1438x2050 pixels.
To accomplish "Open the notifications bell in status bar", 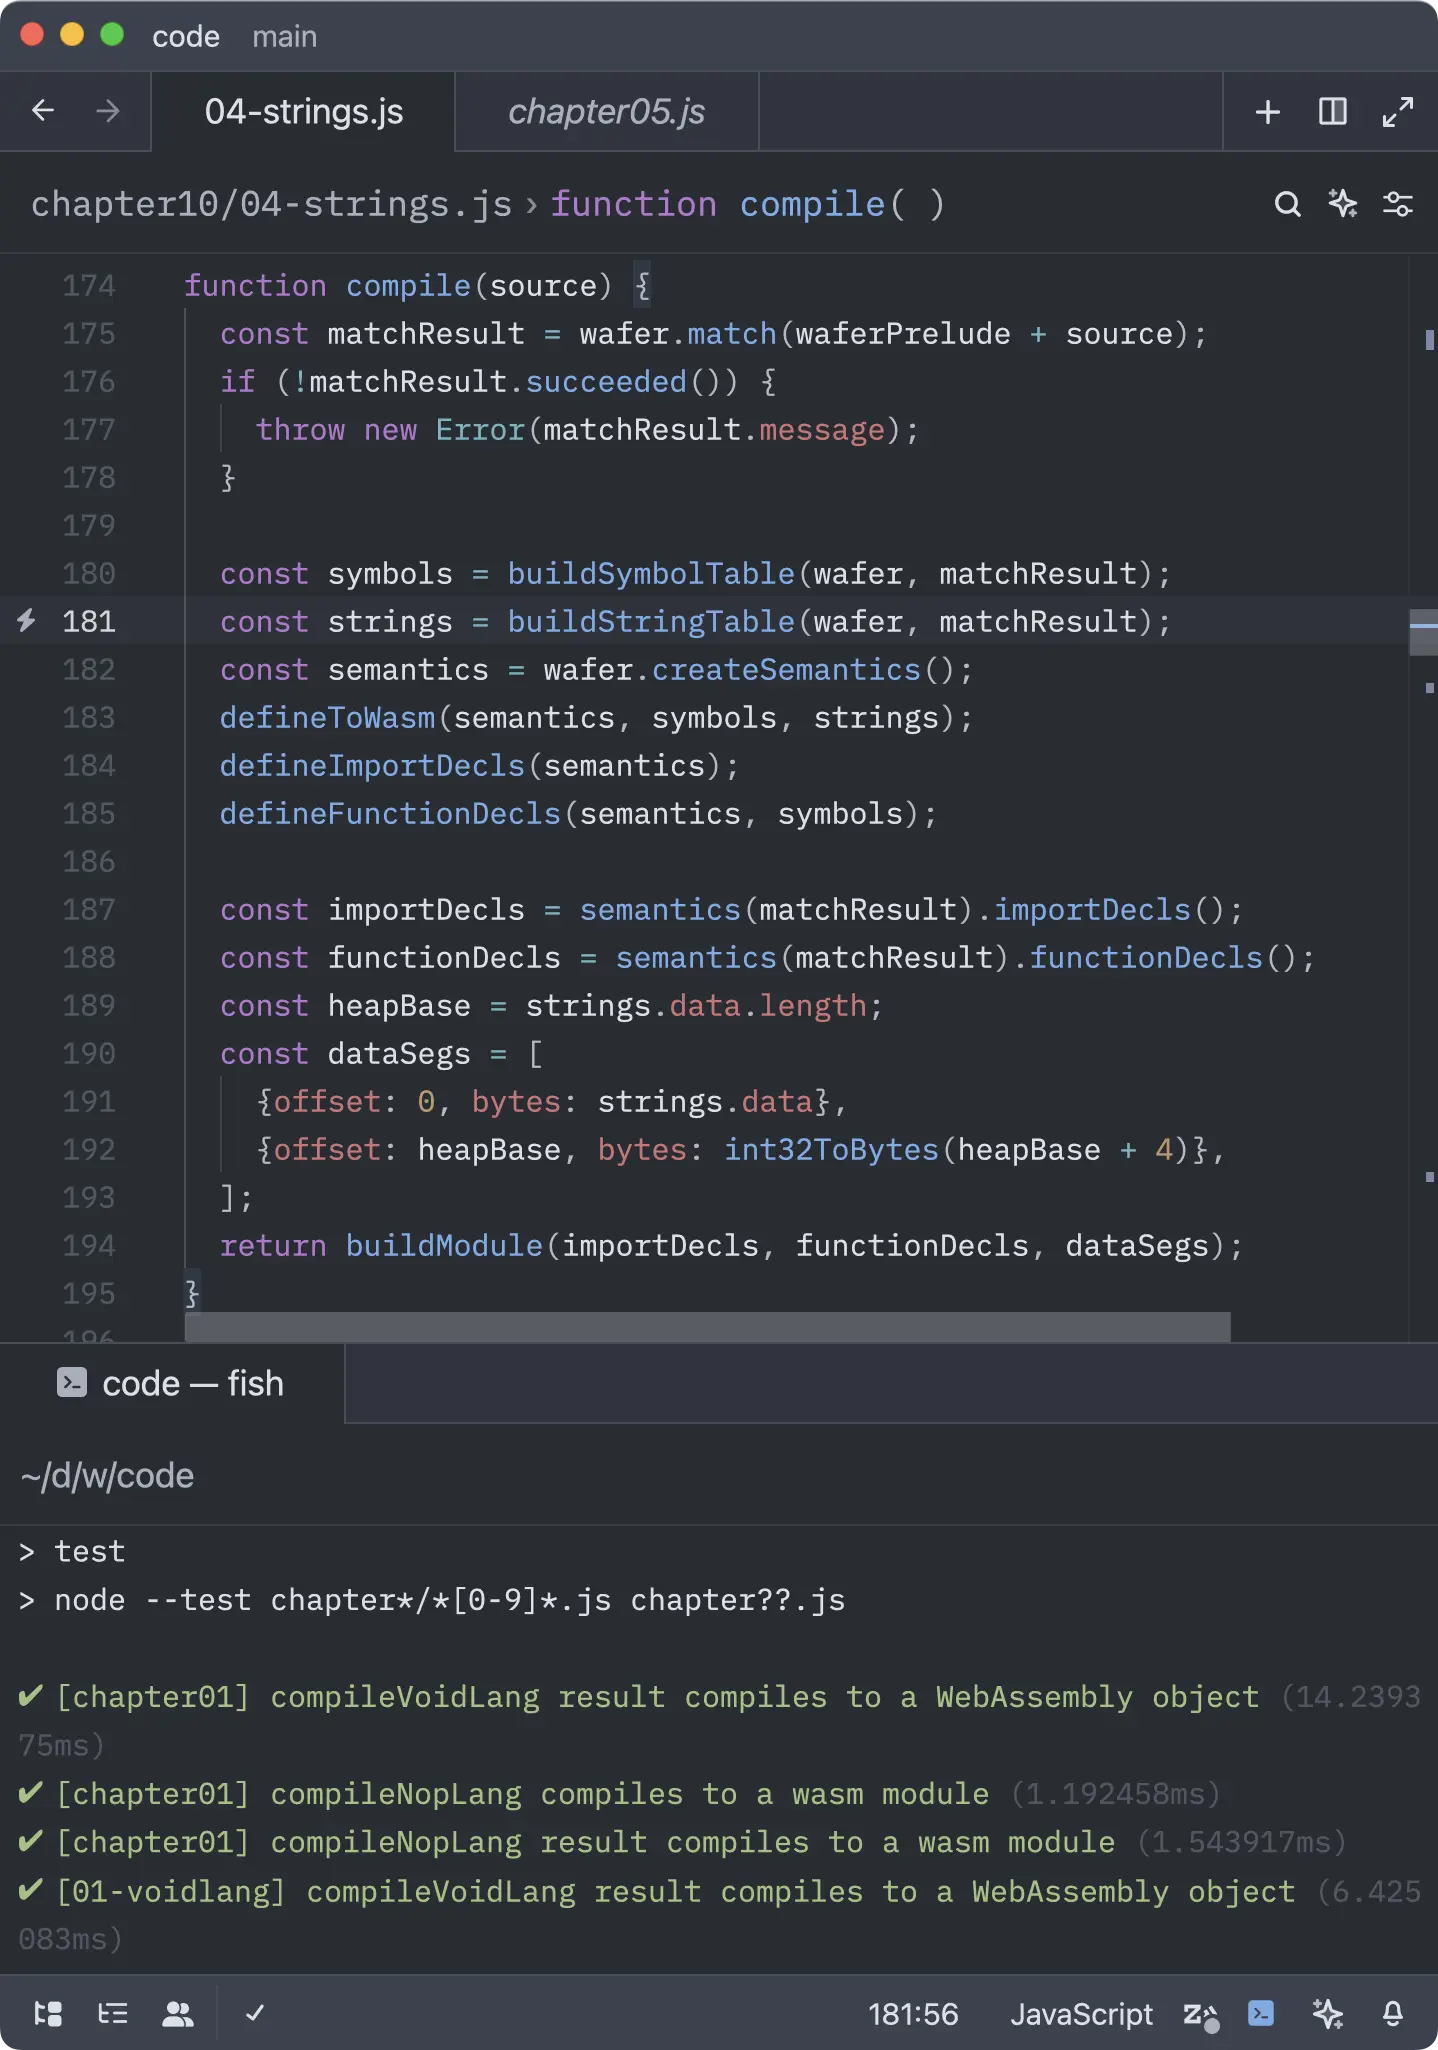I will point(1392,2013).
